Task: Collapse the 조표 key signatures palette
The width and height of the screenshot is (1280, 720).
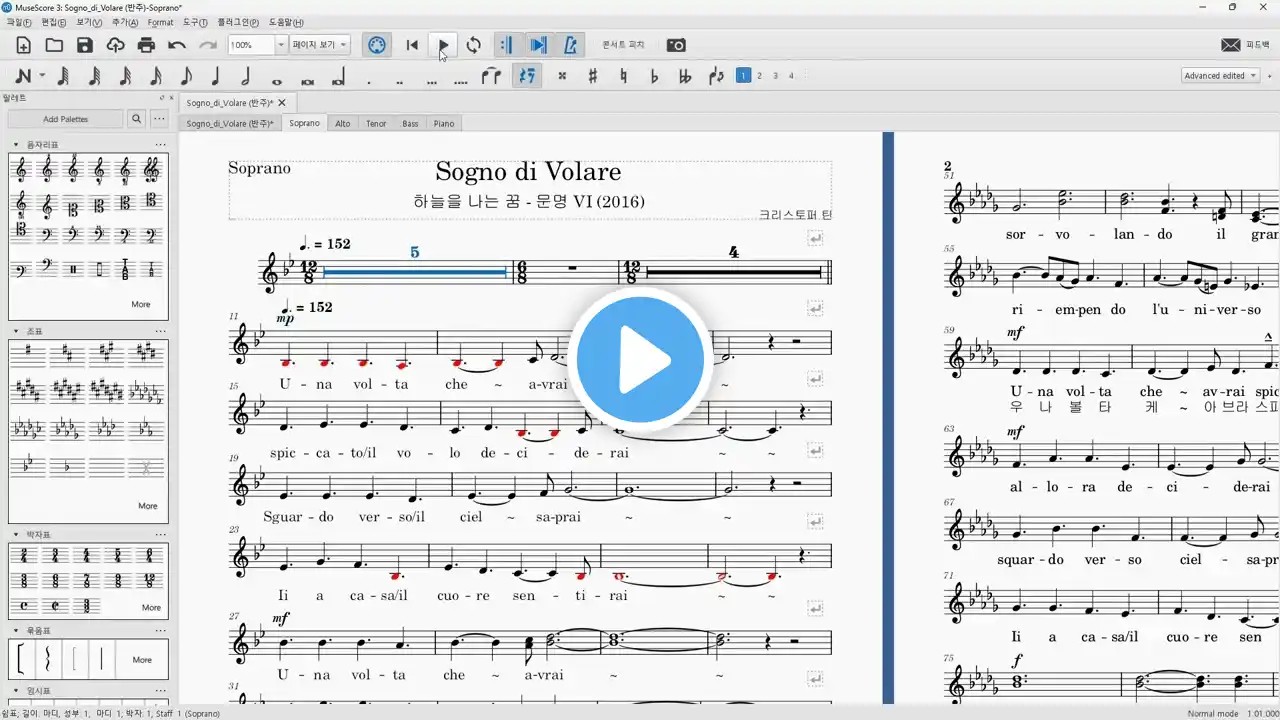Action: coord(16,330)
